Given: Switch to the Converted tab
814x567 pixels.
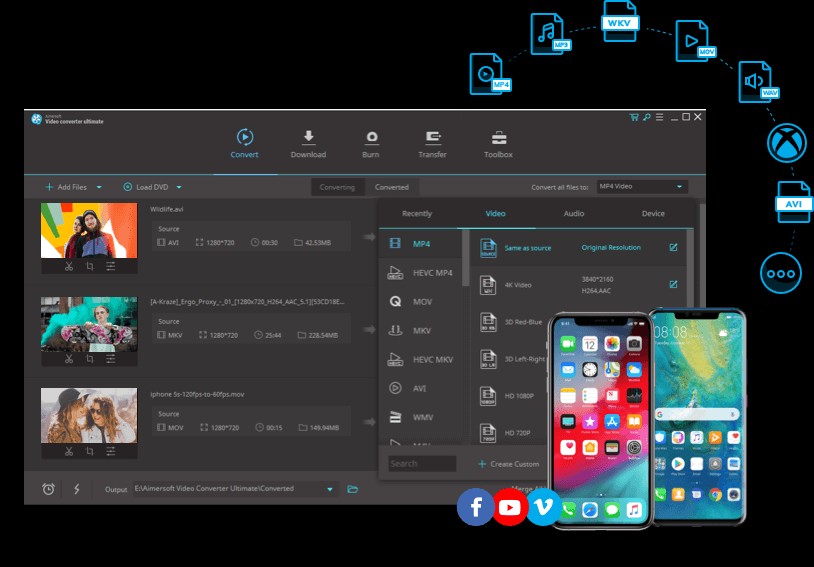Looking at the screenshot, I should (x=392, y=187).
